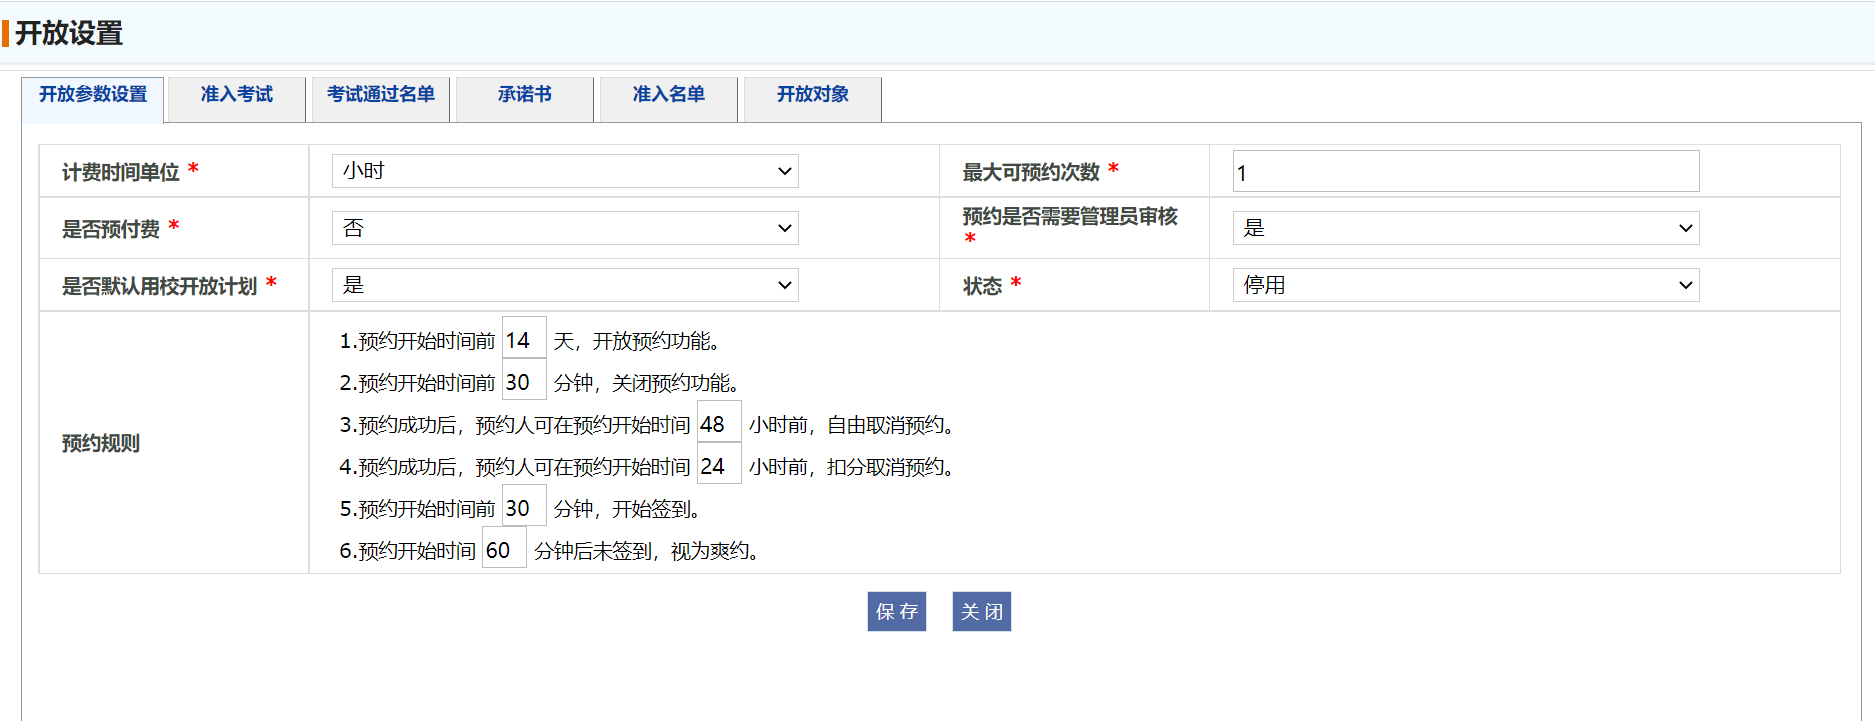Open the 预约是否需要管理员审核 dropdown
This screenshot has height=721, width=1875.
point(1465,228)
